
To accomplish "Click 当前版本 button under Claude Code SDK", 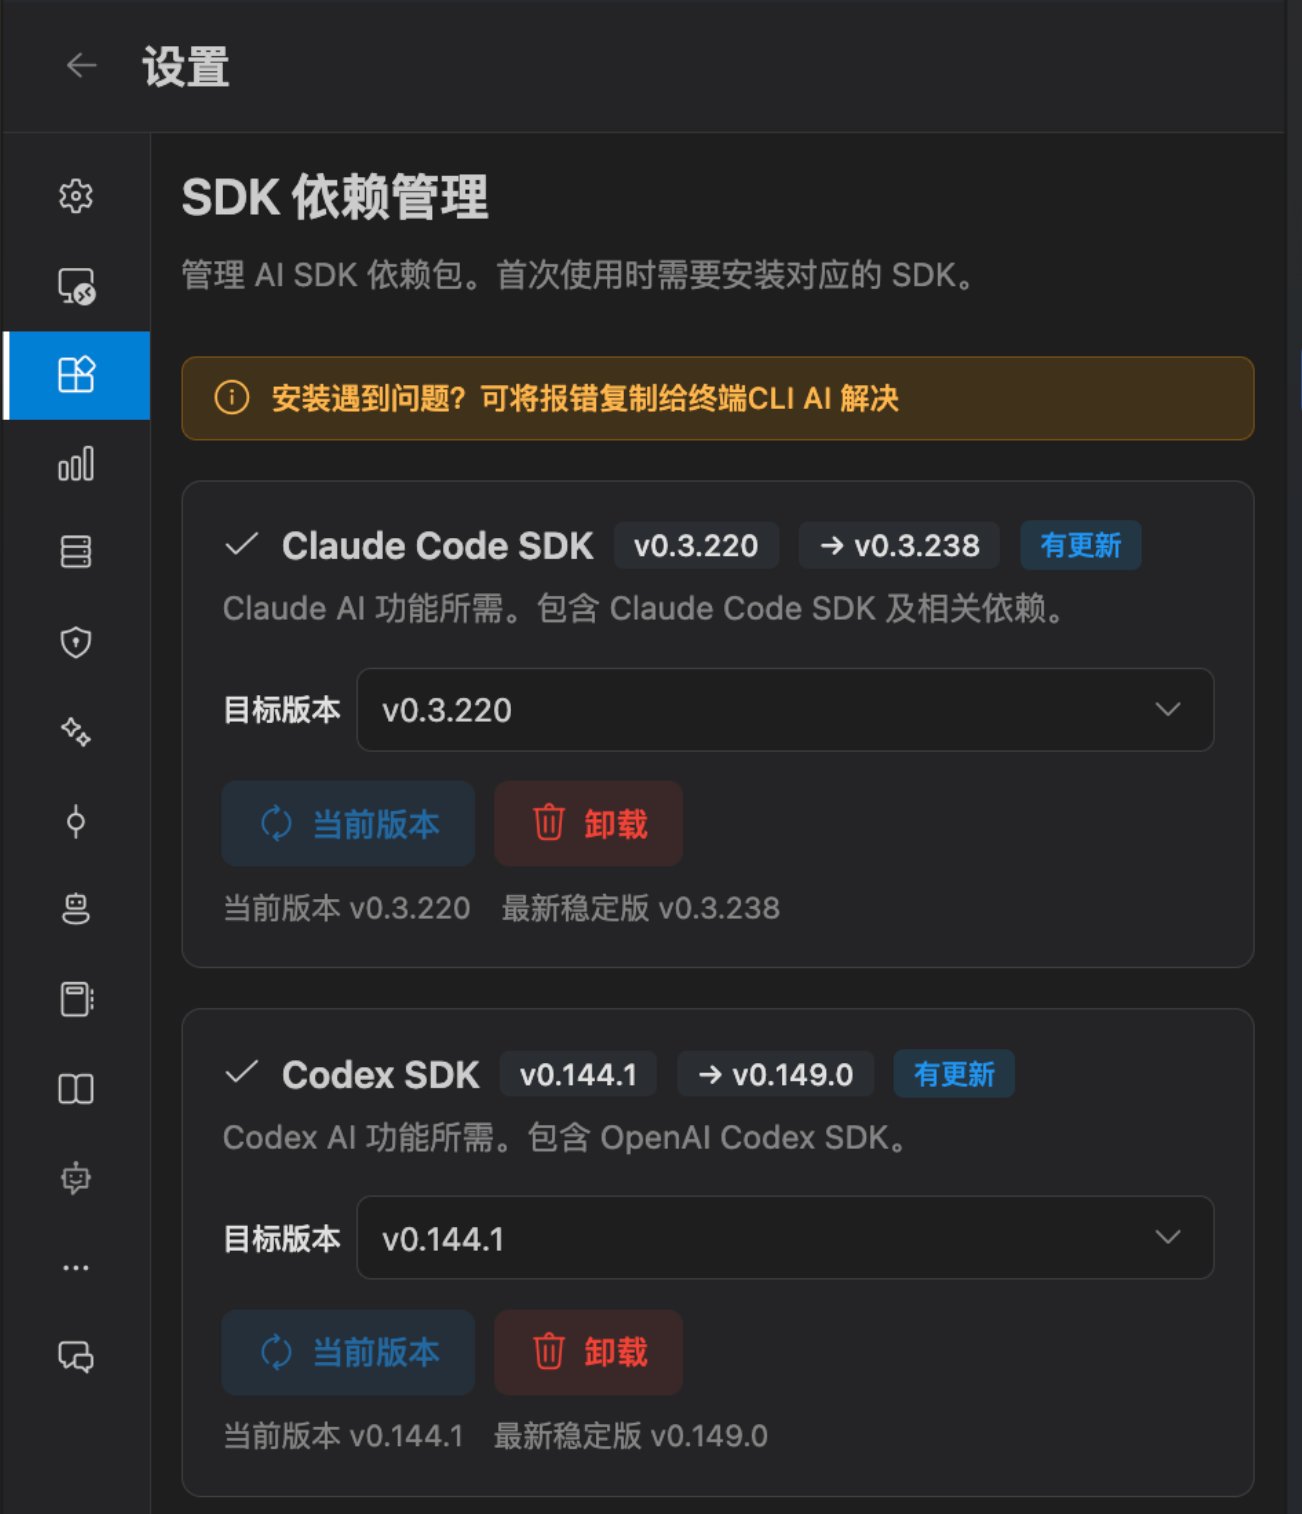I will pos(348,824).
